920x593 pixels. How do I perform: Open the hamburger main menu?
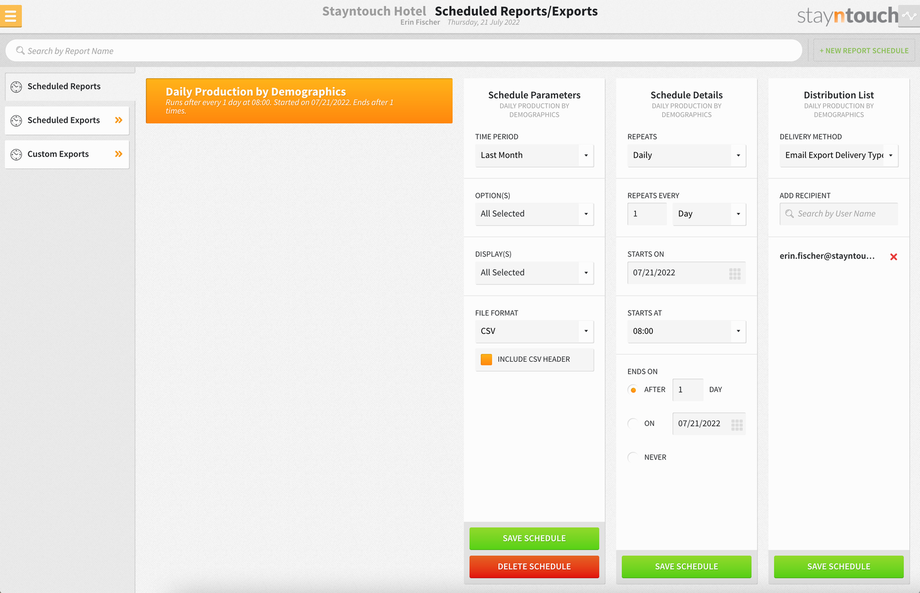click(11, 16)
